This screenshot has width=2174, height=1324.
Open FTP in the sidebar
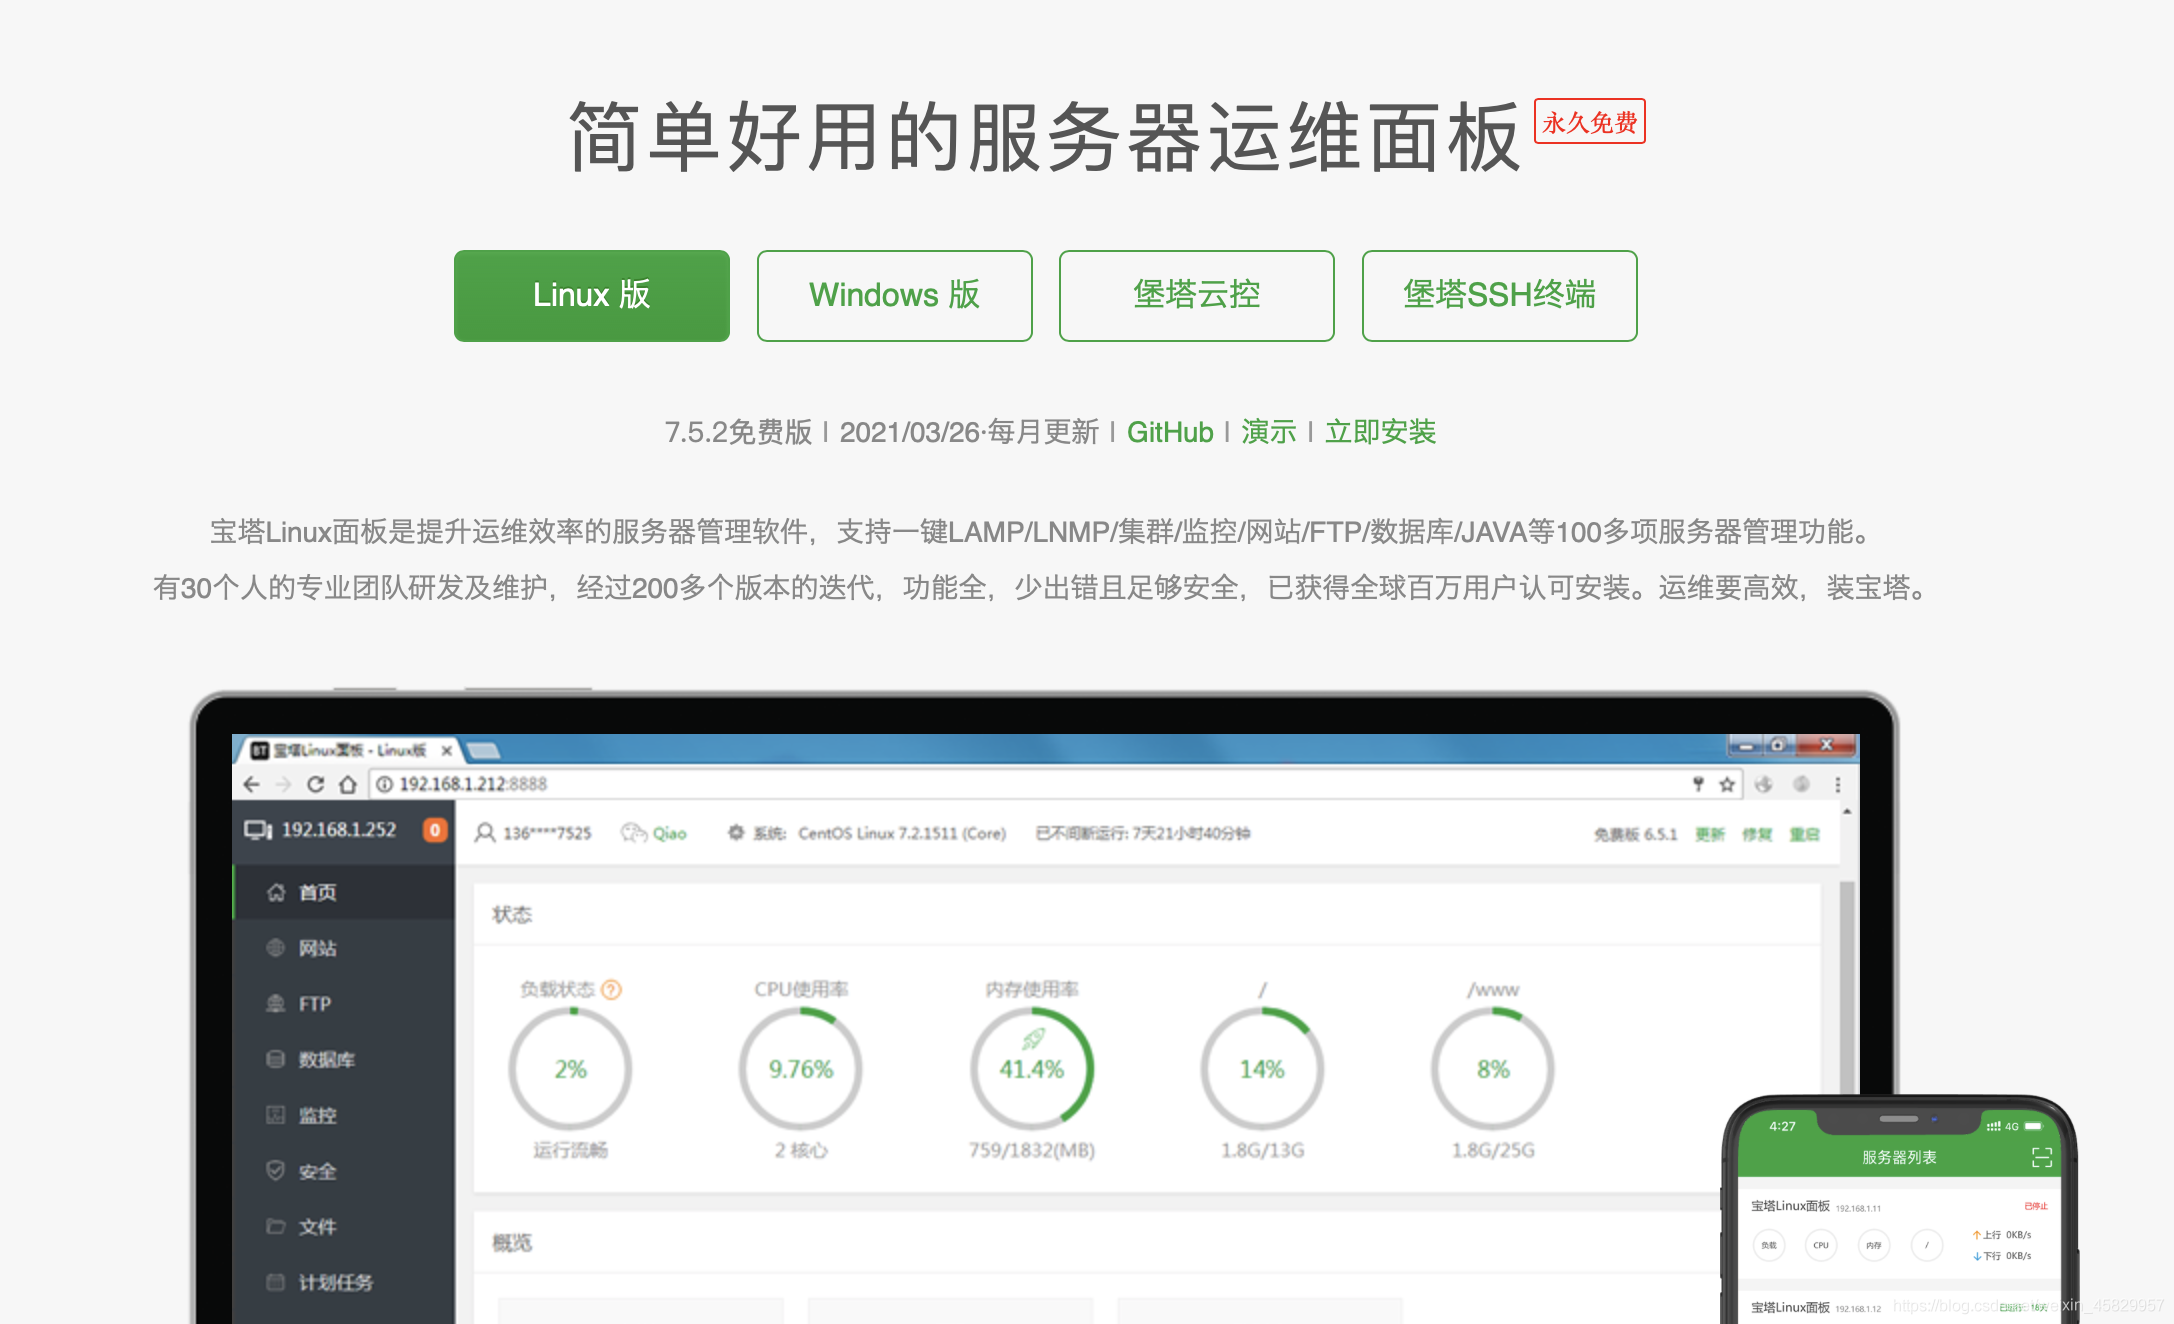point(344,1003)
